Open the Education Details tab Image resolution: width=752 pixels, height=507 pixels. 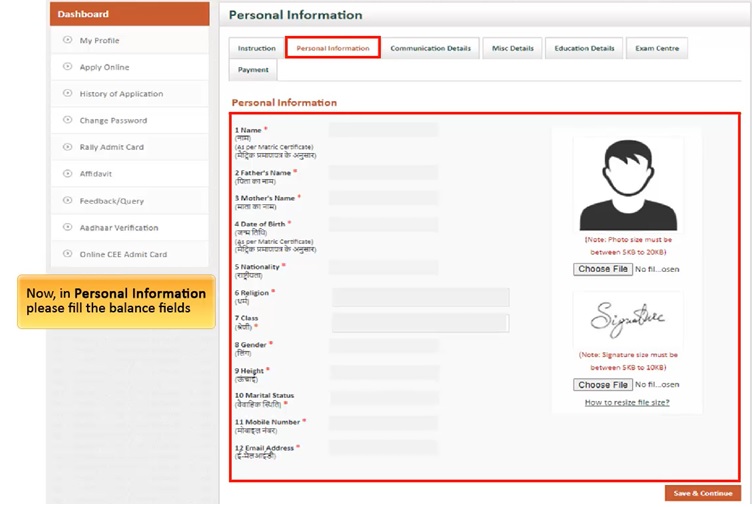point(584,48)
